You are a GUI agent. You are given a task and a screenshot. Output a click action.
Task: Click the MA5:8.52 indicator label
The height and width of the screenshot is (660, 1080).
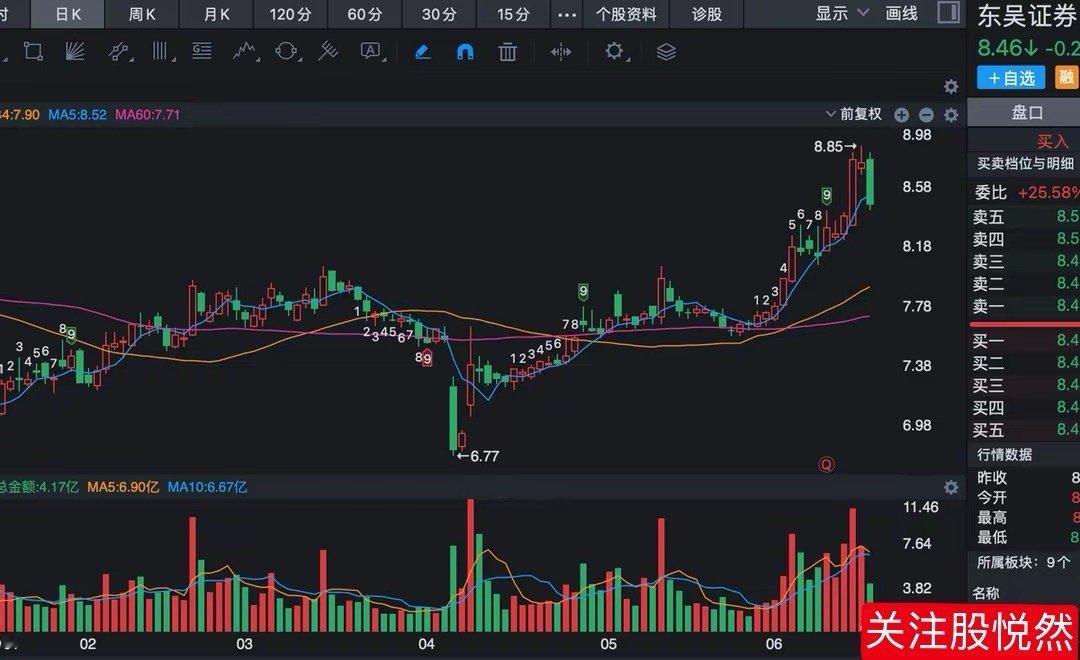coord(77,114)
